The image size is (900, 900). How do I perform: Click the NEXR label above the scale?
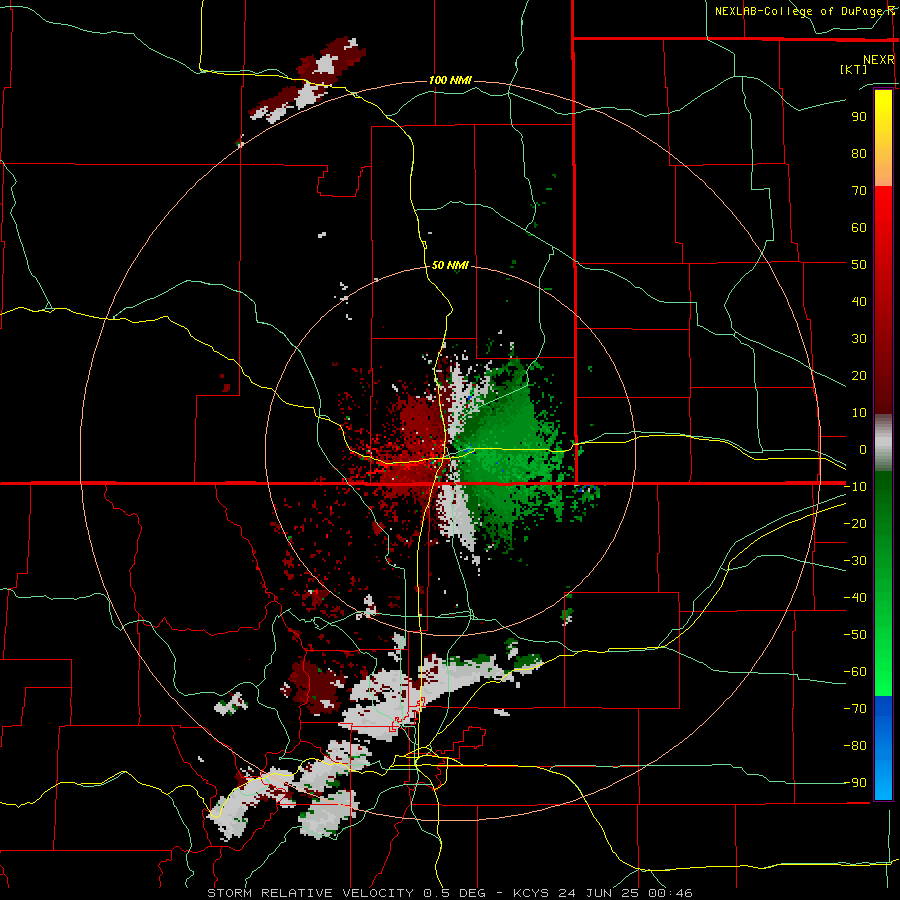(879, 60)
